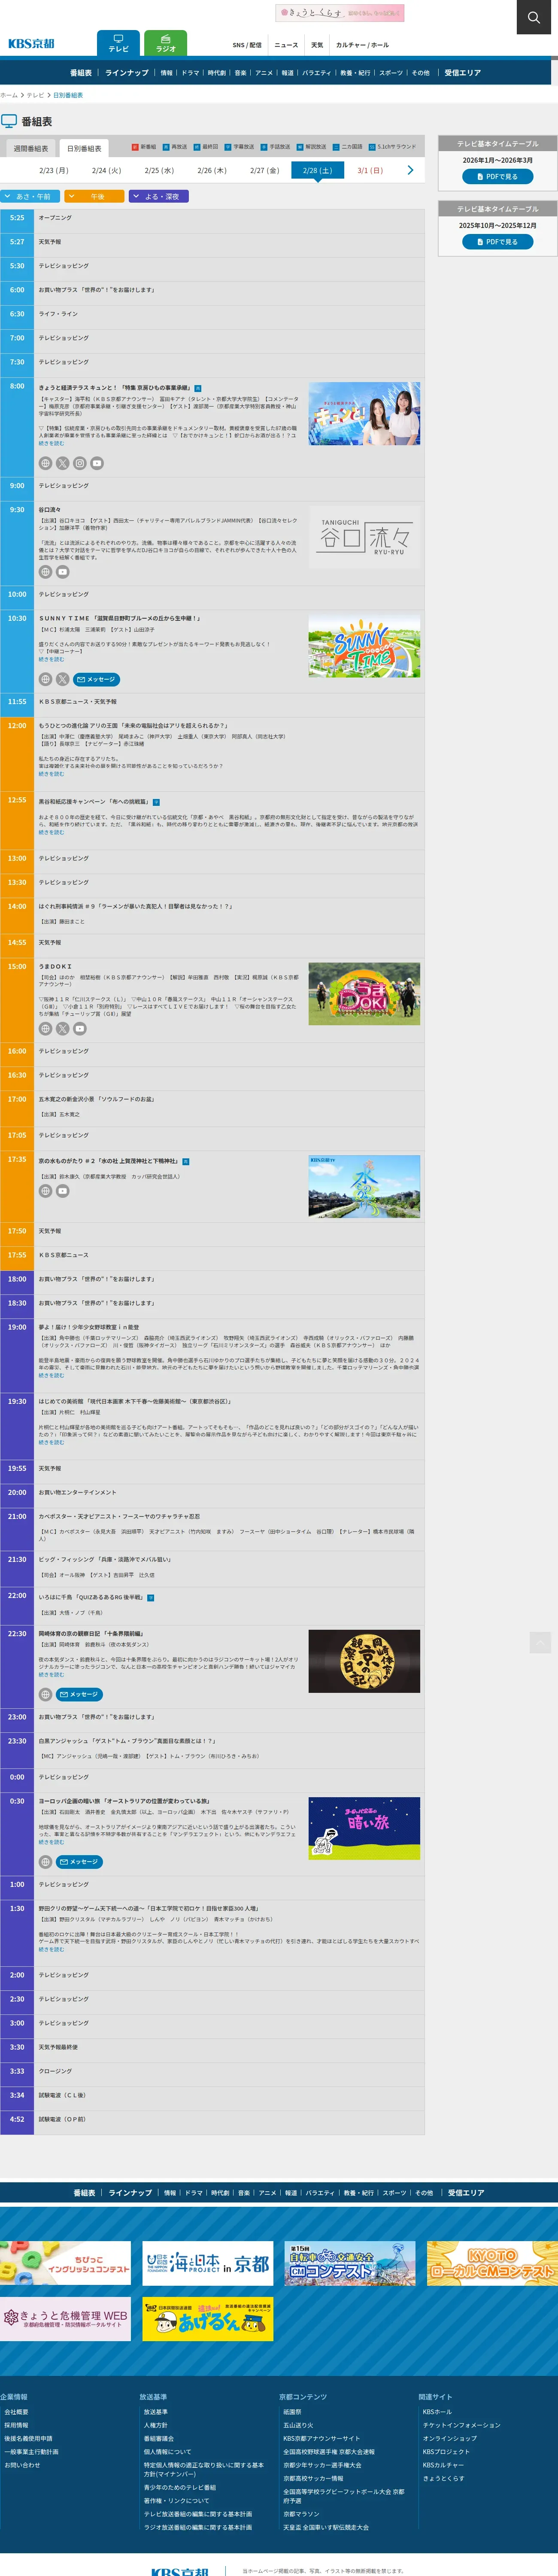Open the search magnifier icon

[x=535, y=17]
